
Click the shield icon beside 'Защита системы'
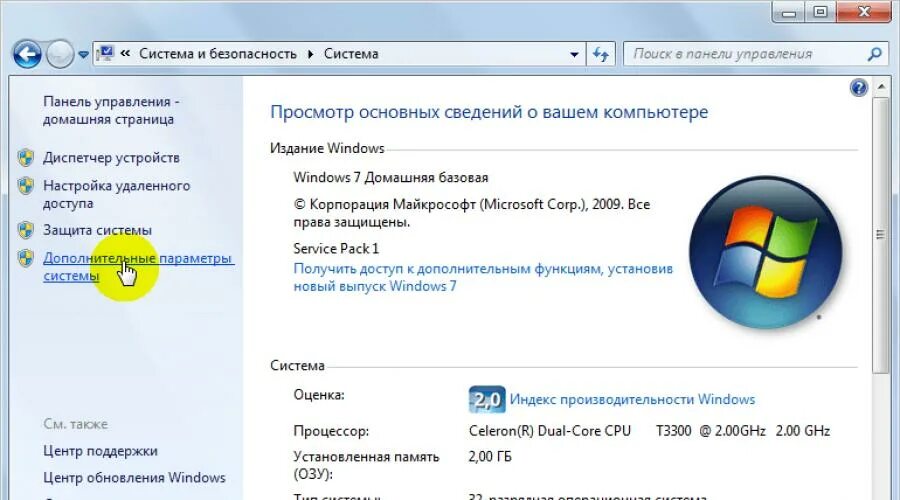pos(25,230)
